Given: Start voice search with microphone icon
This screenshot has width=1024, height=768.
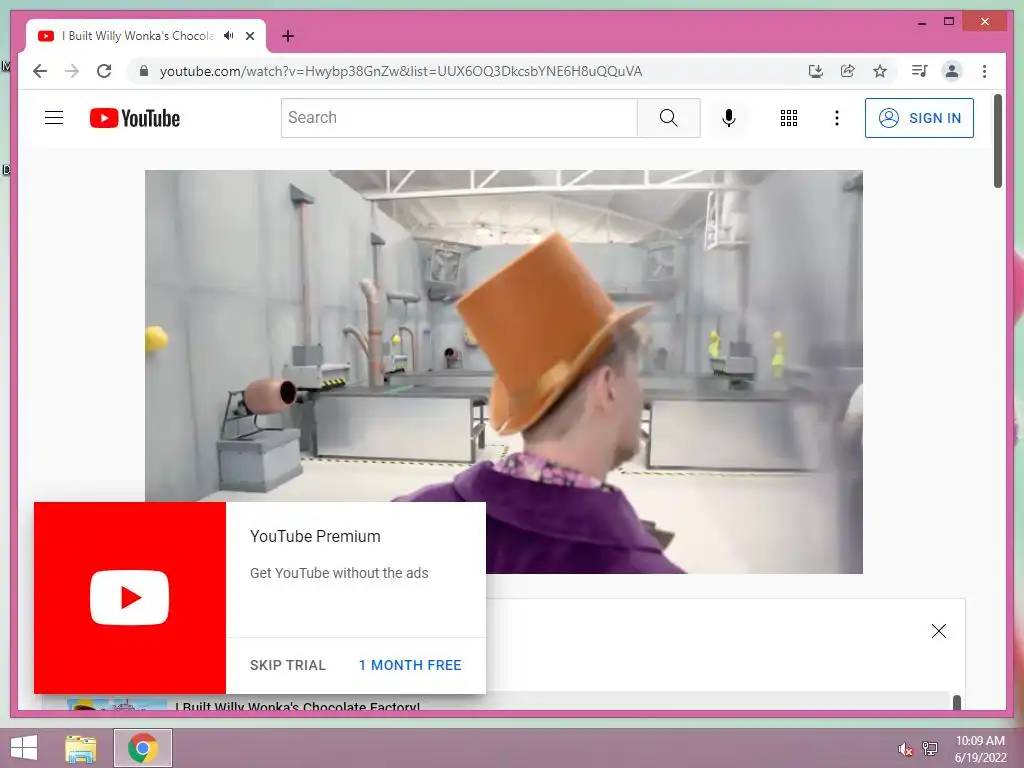Looking at the screenshot, I should [x=729, y=118].
